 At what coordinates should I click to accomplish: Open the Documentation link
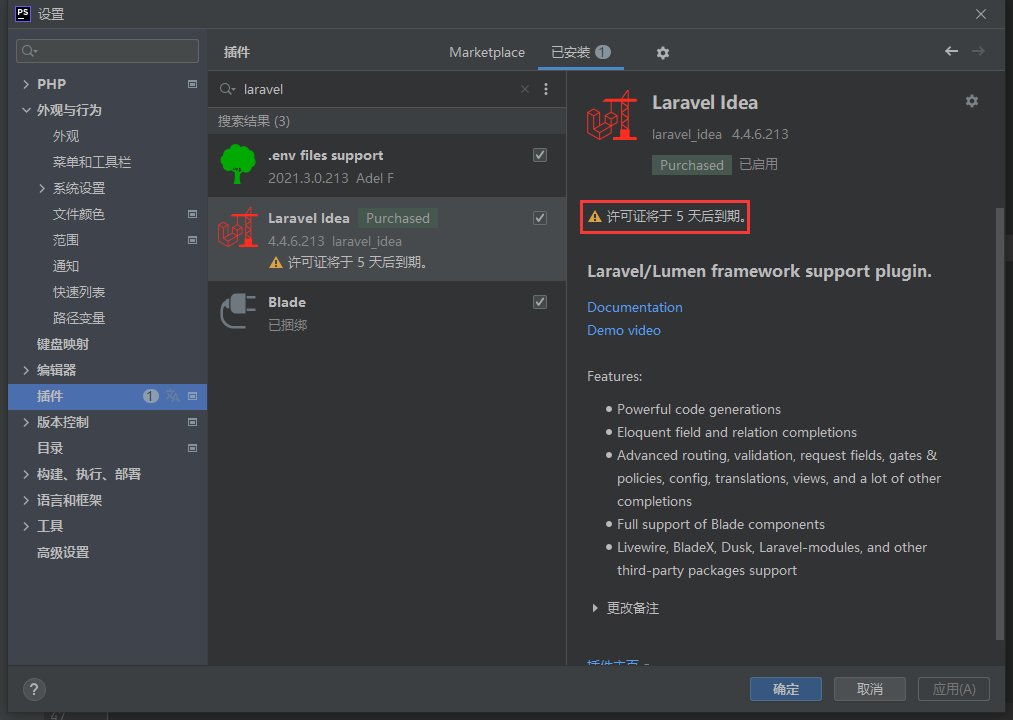click(634, 308)
